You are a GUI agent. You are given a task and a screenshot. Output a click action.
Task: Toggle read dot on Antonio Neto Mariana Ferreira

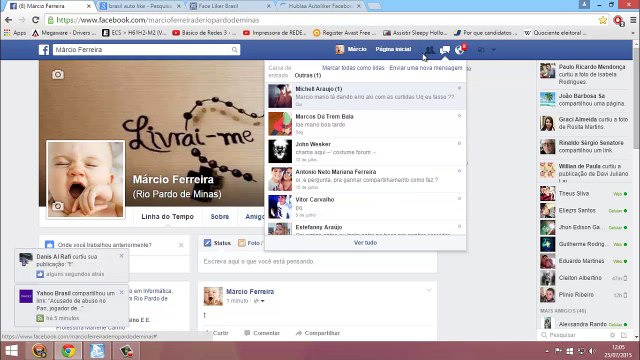coord(459,171)
